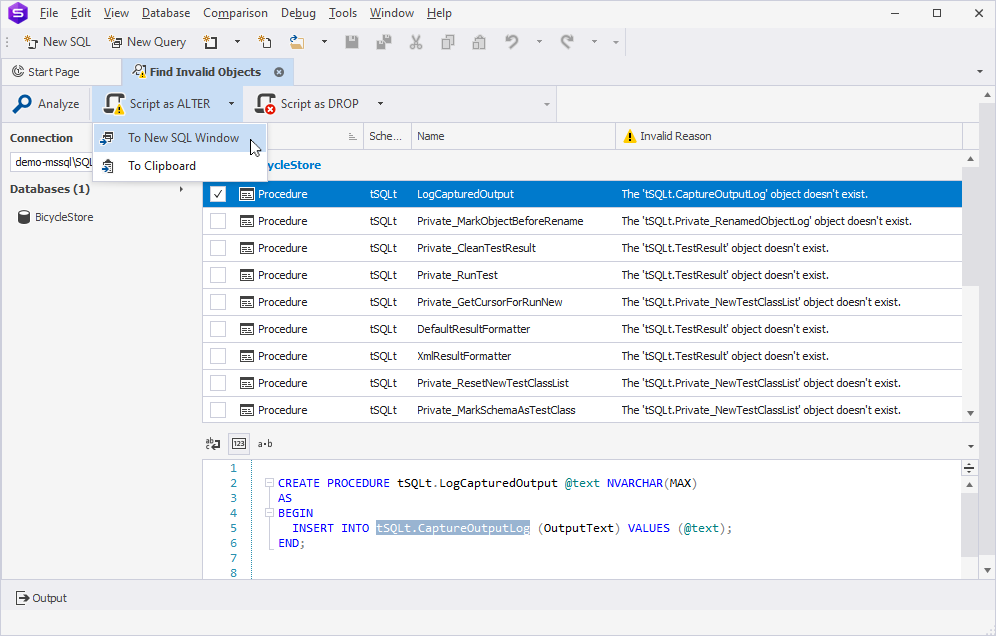Open the Redo history dropdown arrow
This screenshot has width=996, height=636.
coord(595,42)
